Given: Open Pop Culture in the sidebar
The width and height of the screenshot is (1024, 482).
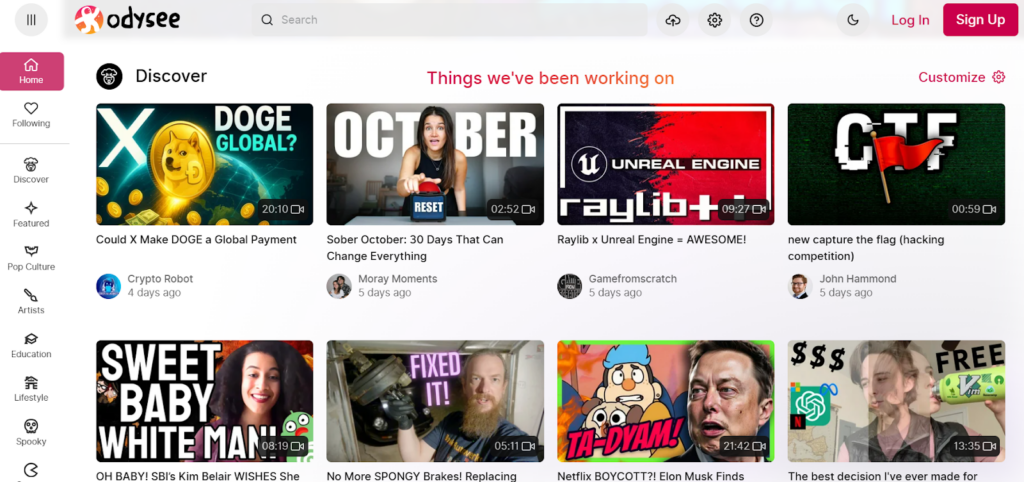Looking at the screenshot, I should (31, 257).
